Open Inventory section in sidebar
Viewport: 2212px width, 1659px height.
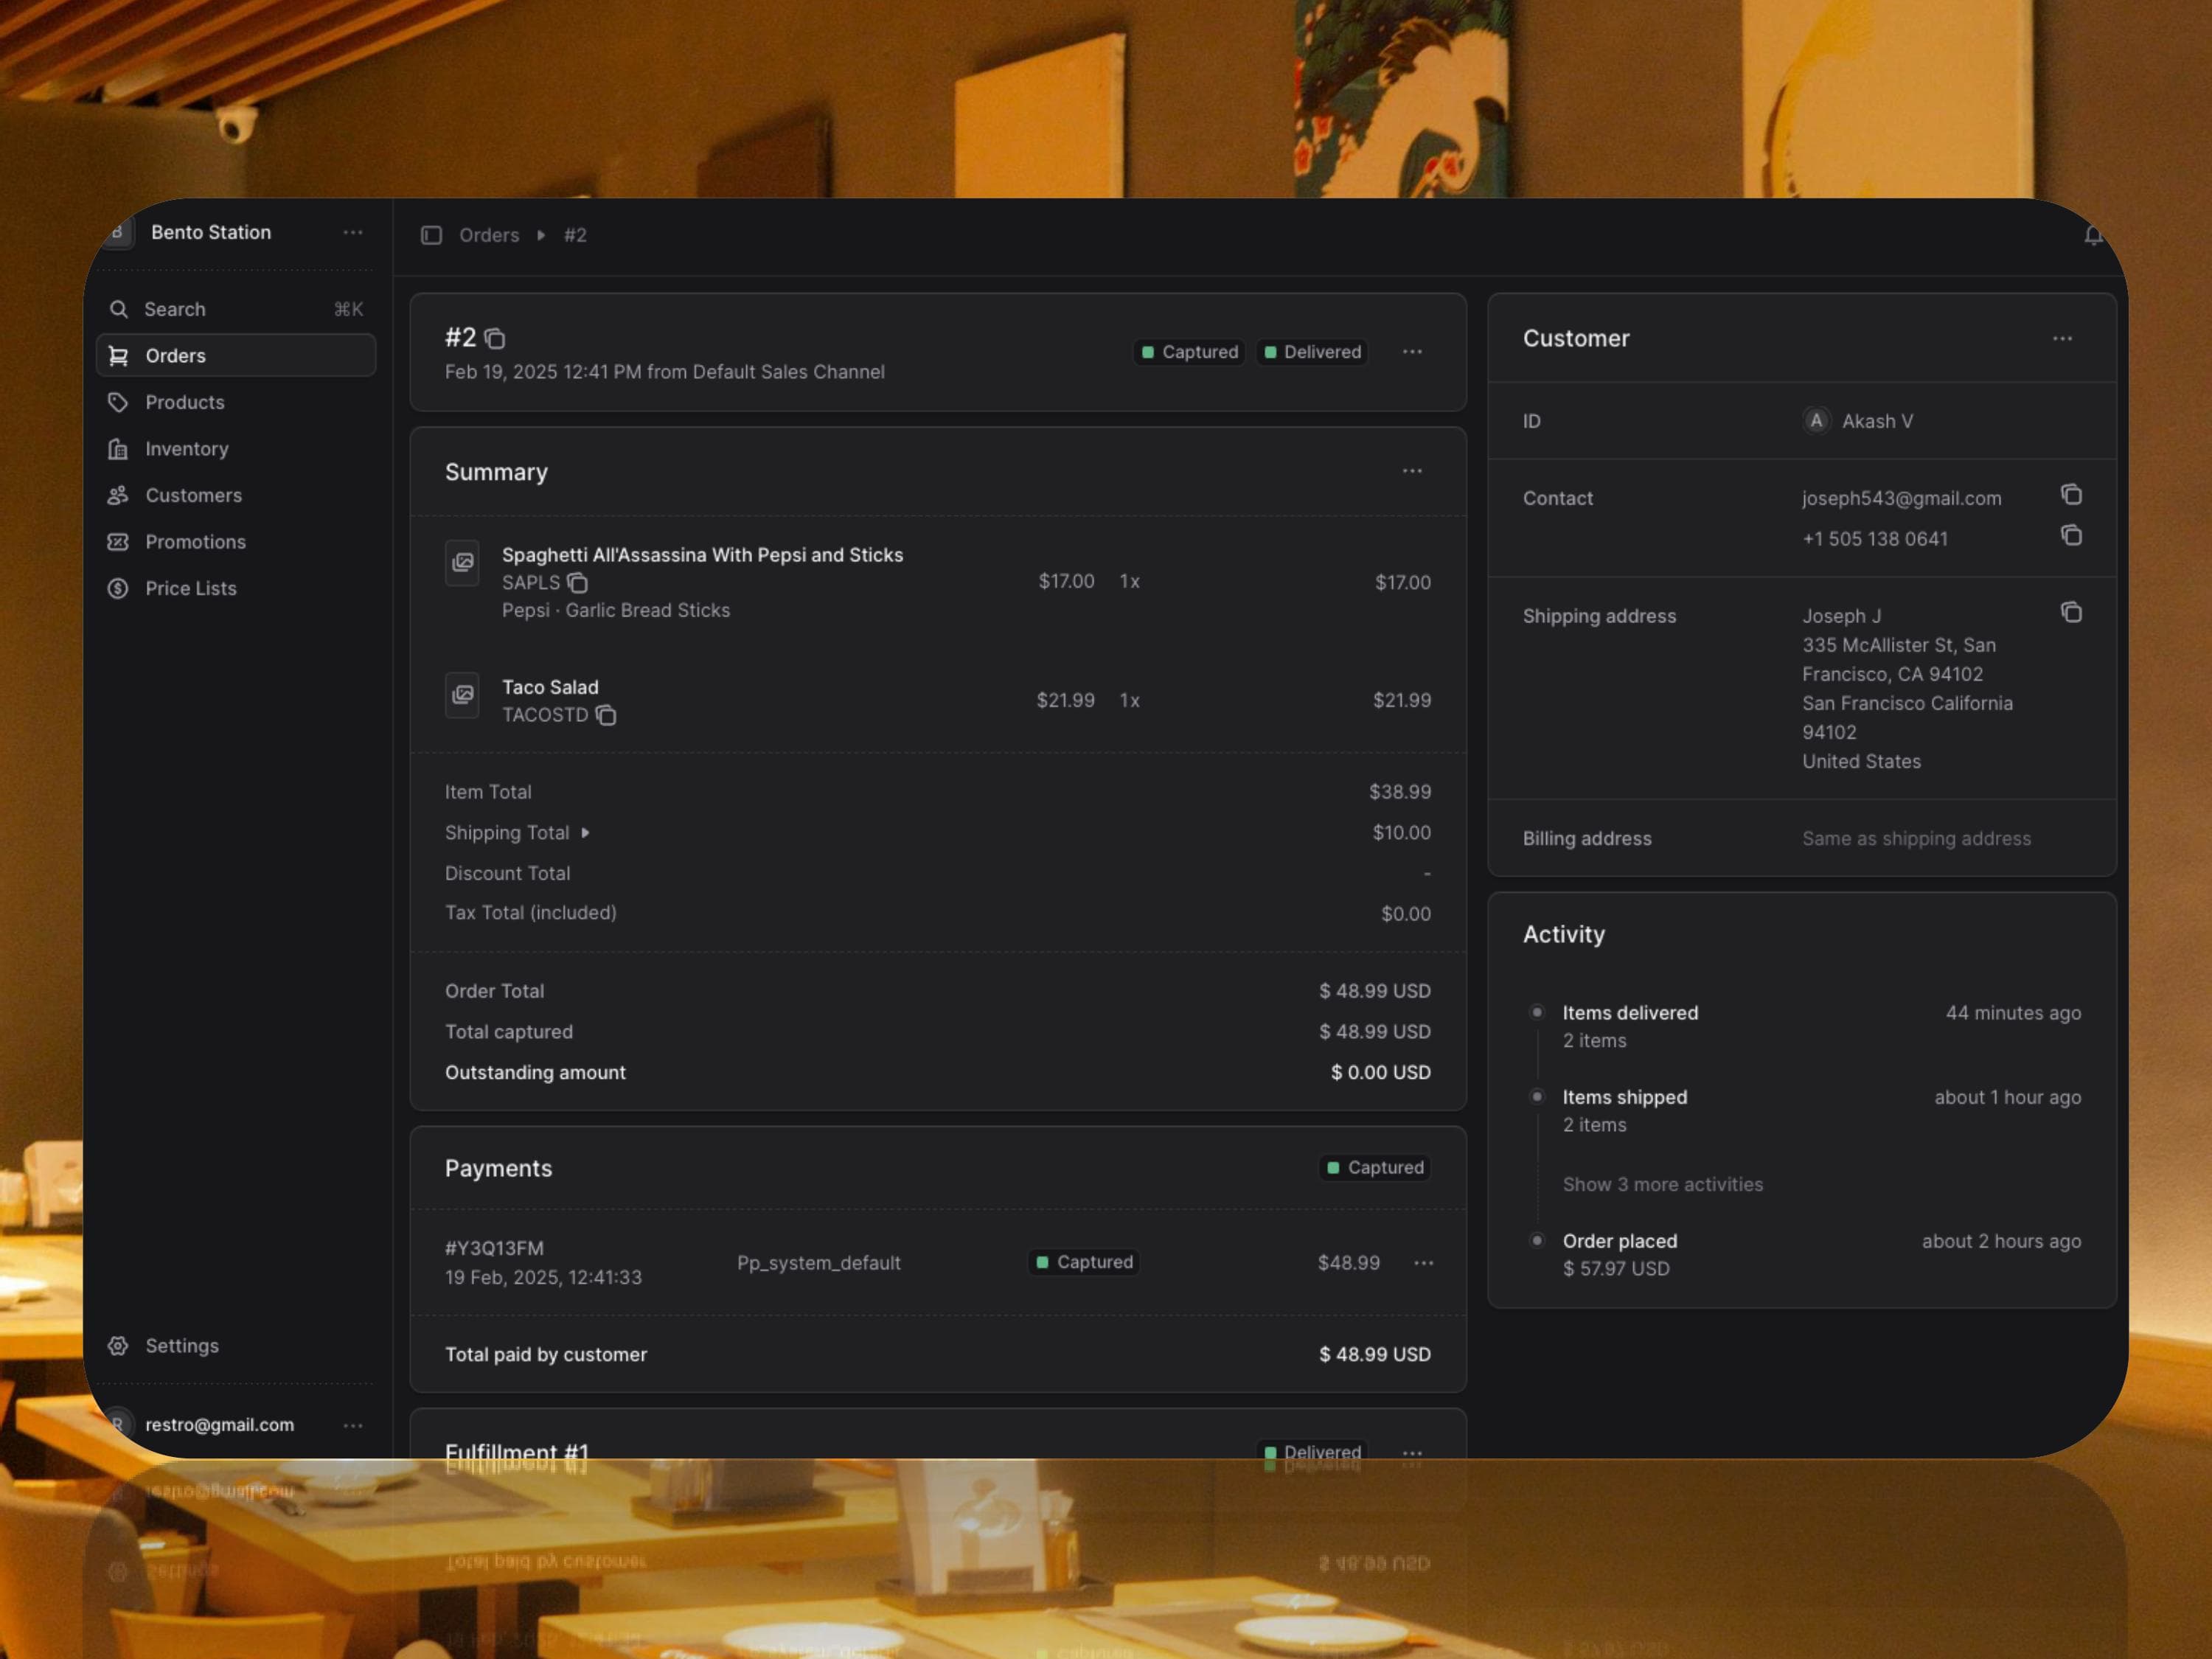pos(187,449)
